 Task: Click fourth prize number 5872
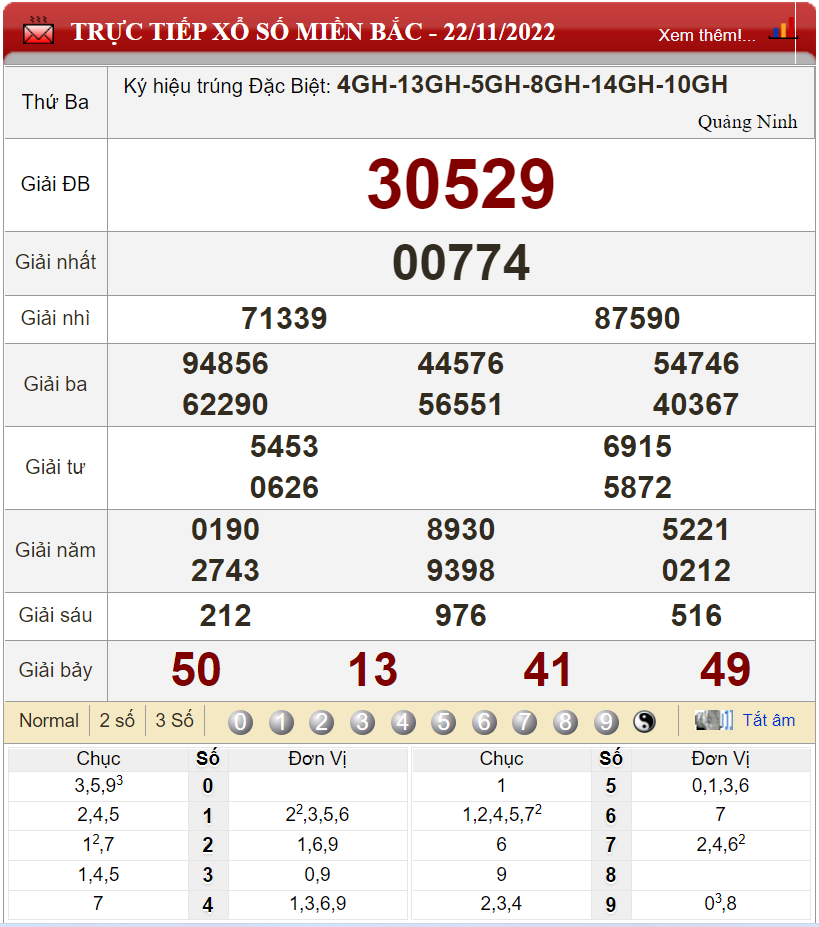tap(637, 488)
